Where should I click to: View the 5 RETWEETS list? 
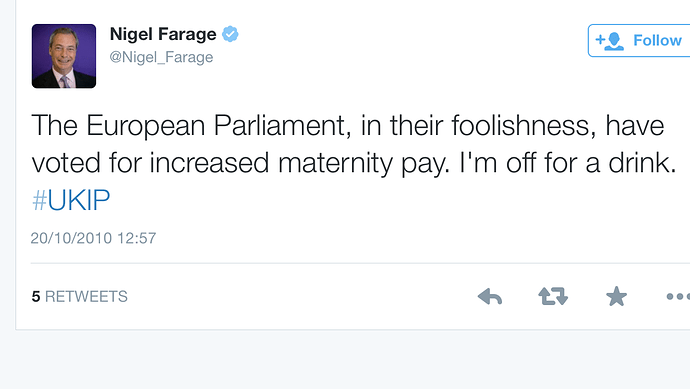click(80, 297)
